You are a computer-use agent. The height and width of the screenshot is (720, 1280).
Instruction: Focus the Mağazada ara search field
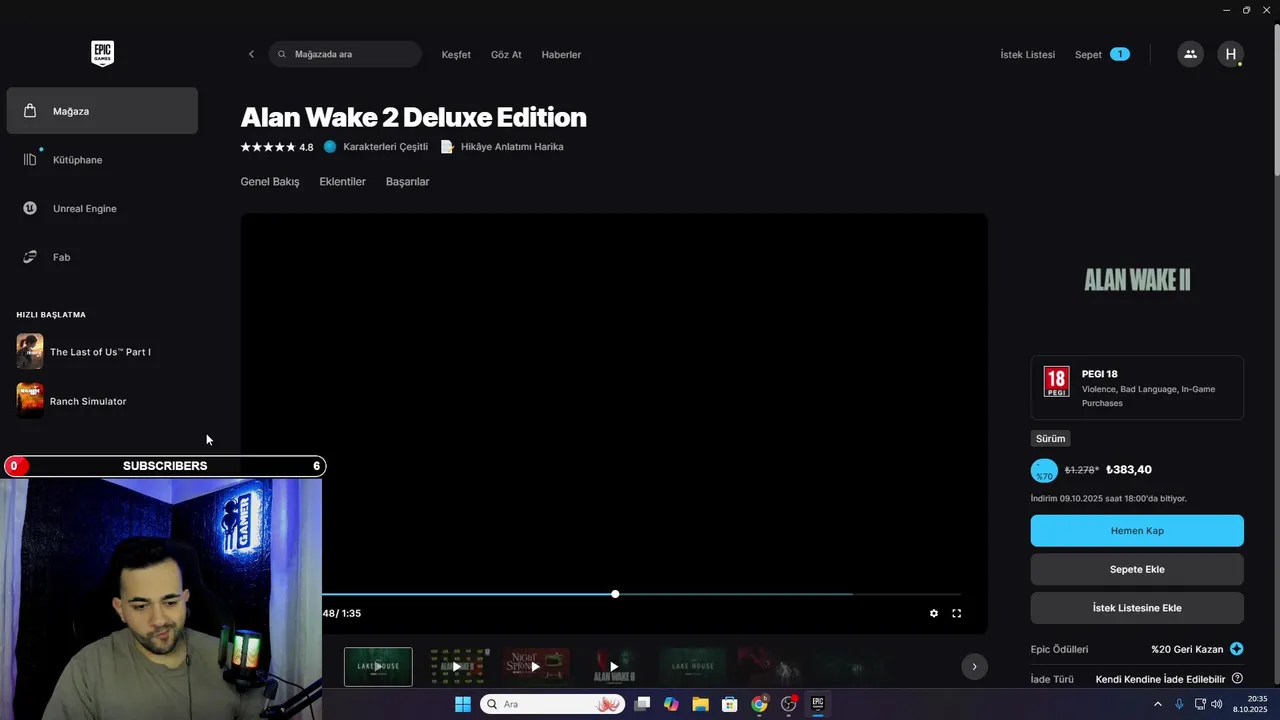[x=345, y=54]
